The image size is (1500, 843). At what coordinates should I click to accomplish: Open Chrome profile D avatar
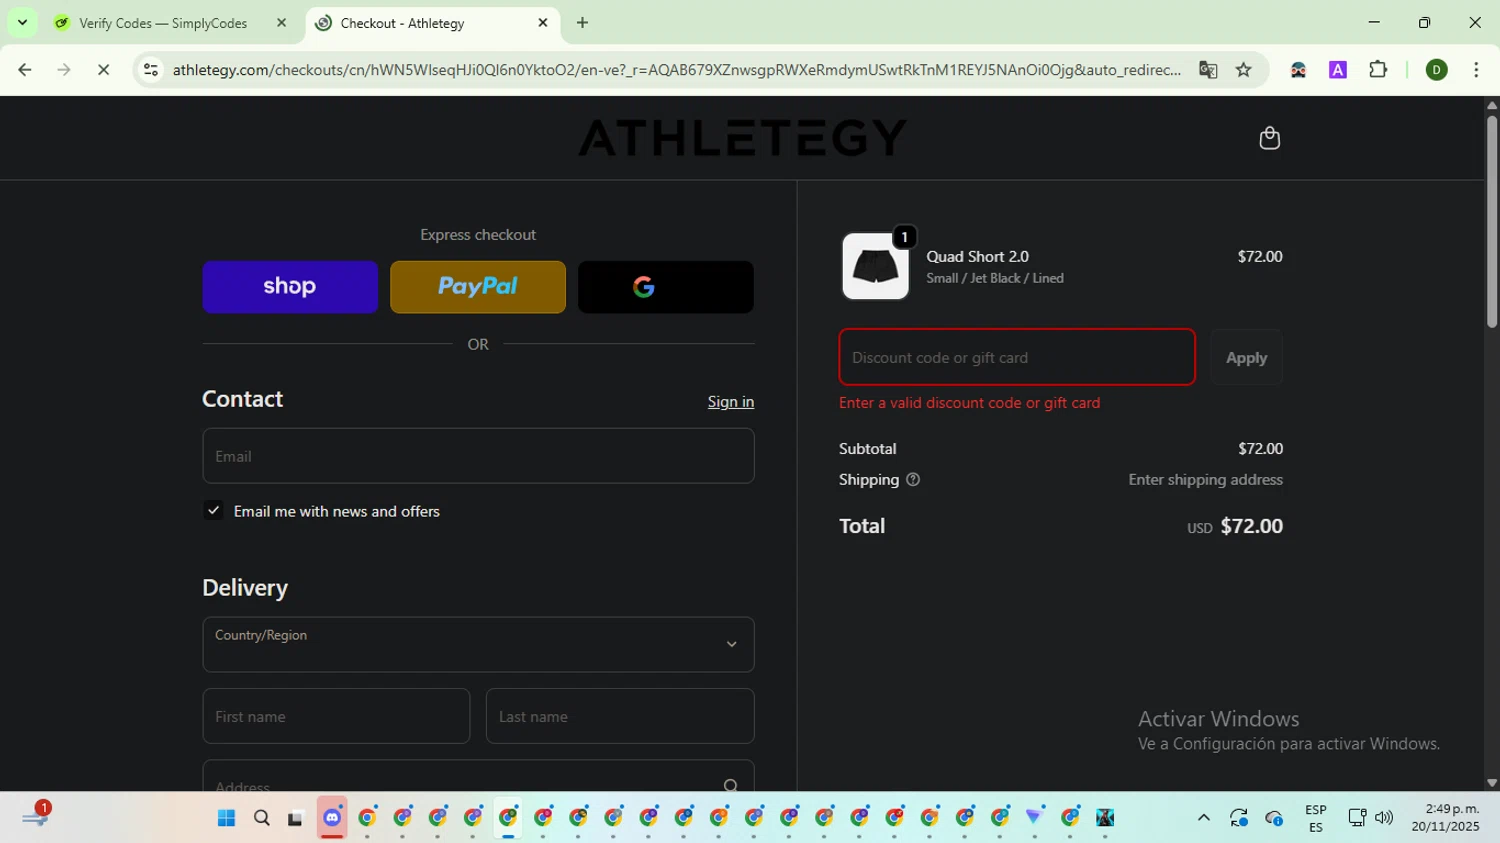pyautogui.click(x=1437, y=70)
